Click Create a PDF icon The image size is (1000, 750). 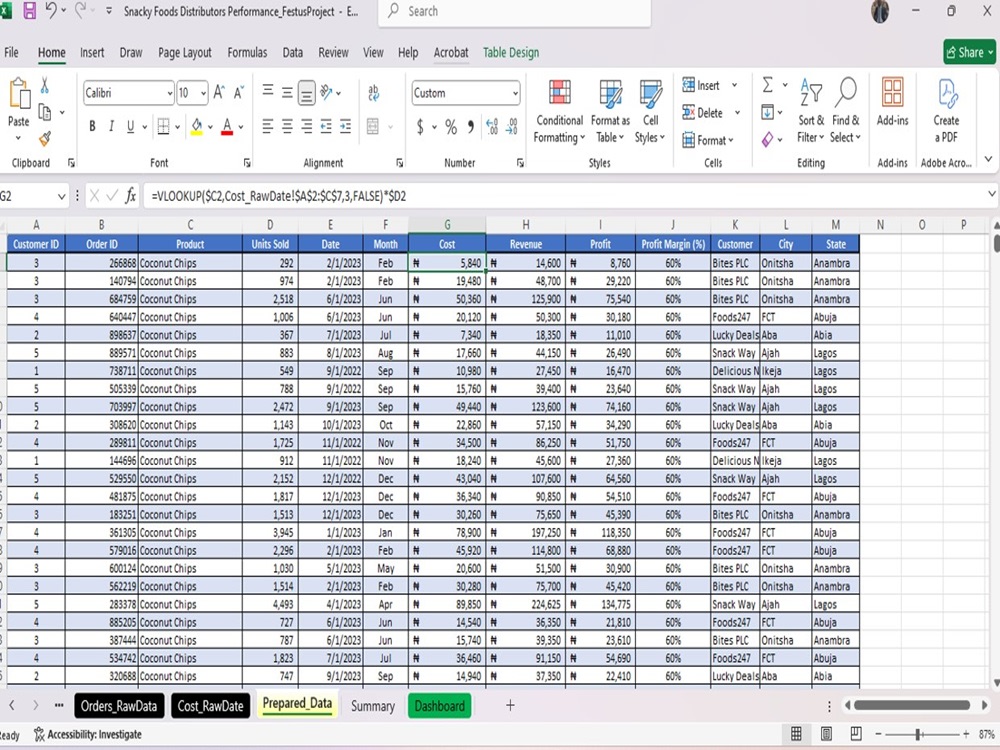coord(946,93)
